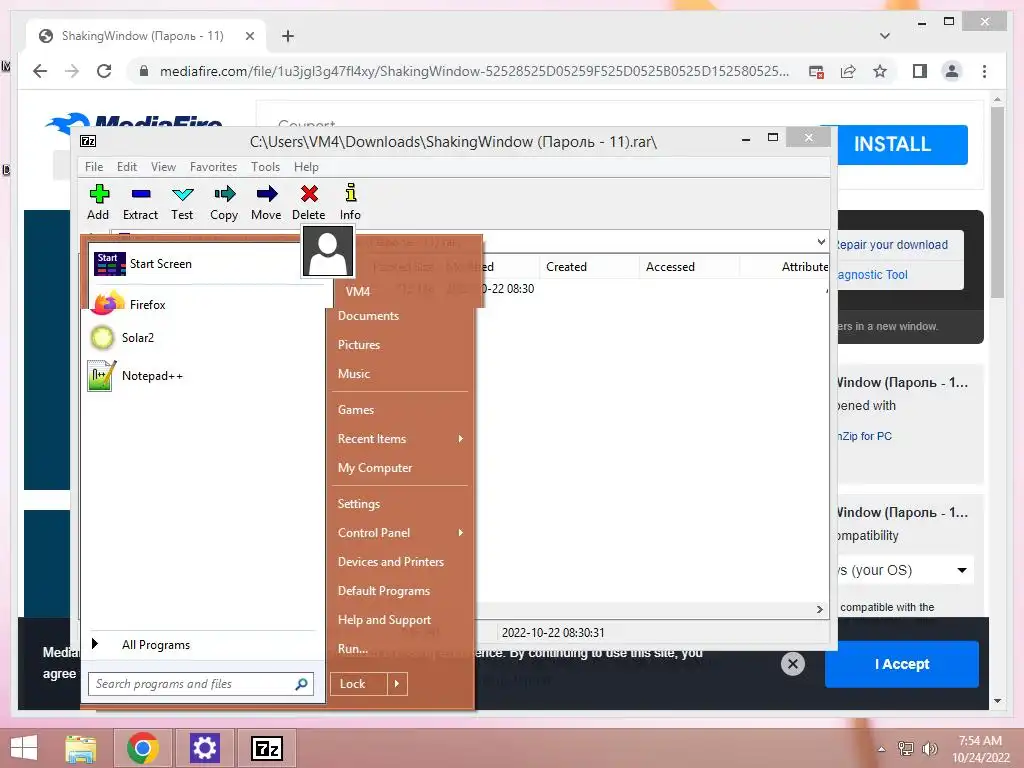
Task: Open a new Chrome tab
Action: tap(288, 36)
